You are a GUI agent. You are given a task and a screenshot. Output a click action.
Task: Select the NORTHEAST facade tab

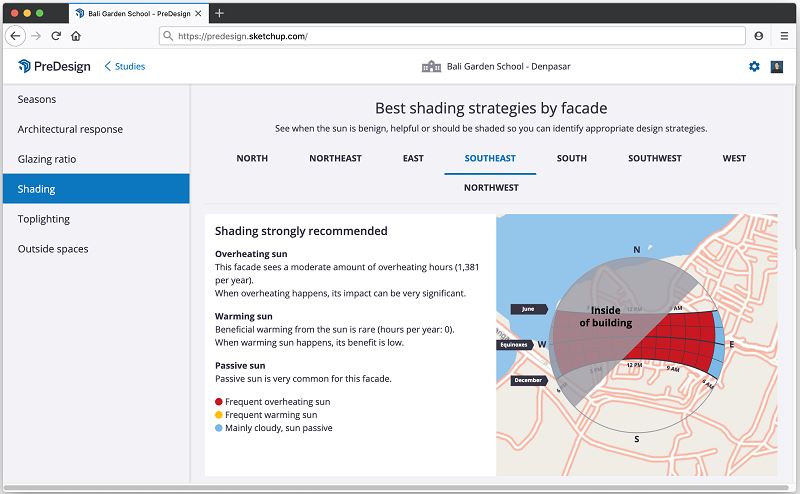click(335, 158)
